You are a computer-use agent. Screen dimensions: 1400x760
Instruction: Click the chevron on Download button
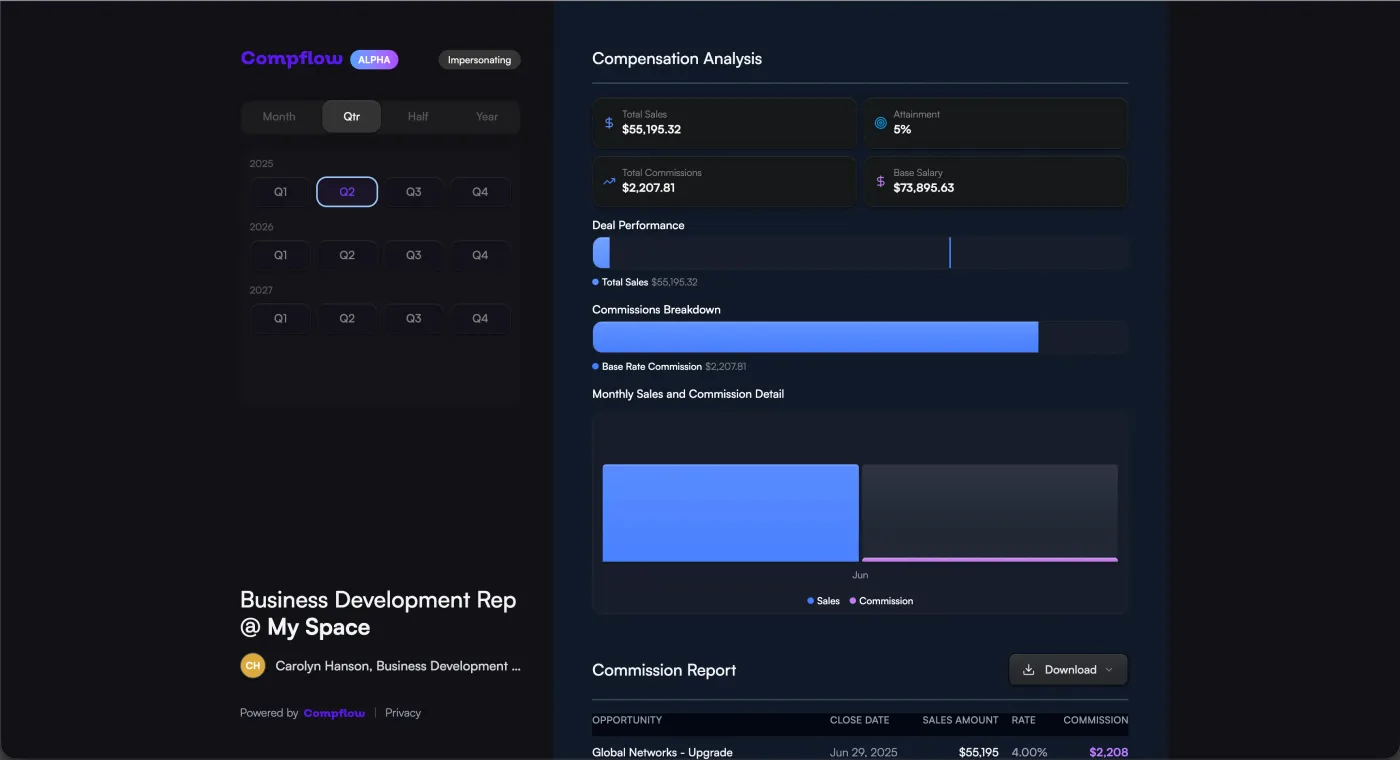1109,670
